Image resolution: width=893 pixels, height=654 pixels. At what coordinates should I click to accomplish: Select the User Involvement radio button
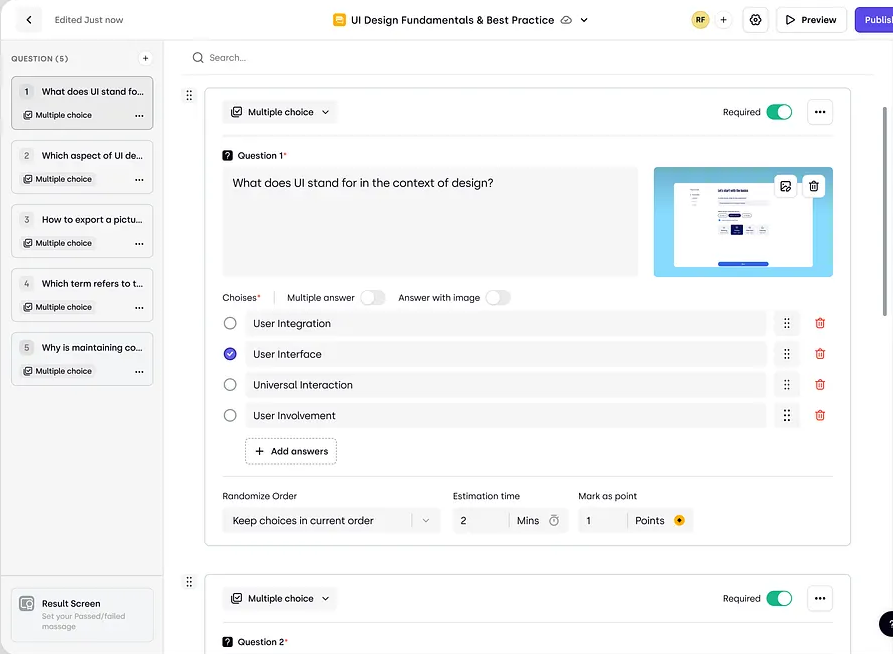click(x=230, y=415)
